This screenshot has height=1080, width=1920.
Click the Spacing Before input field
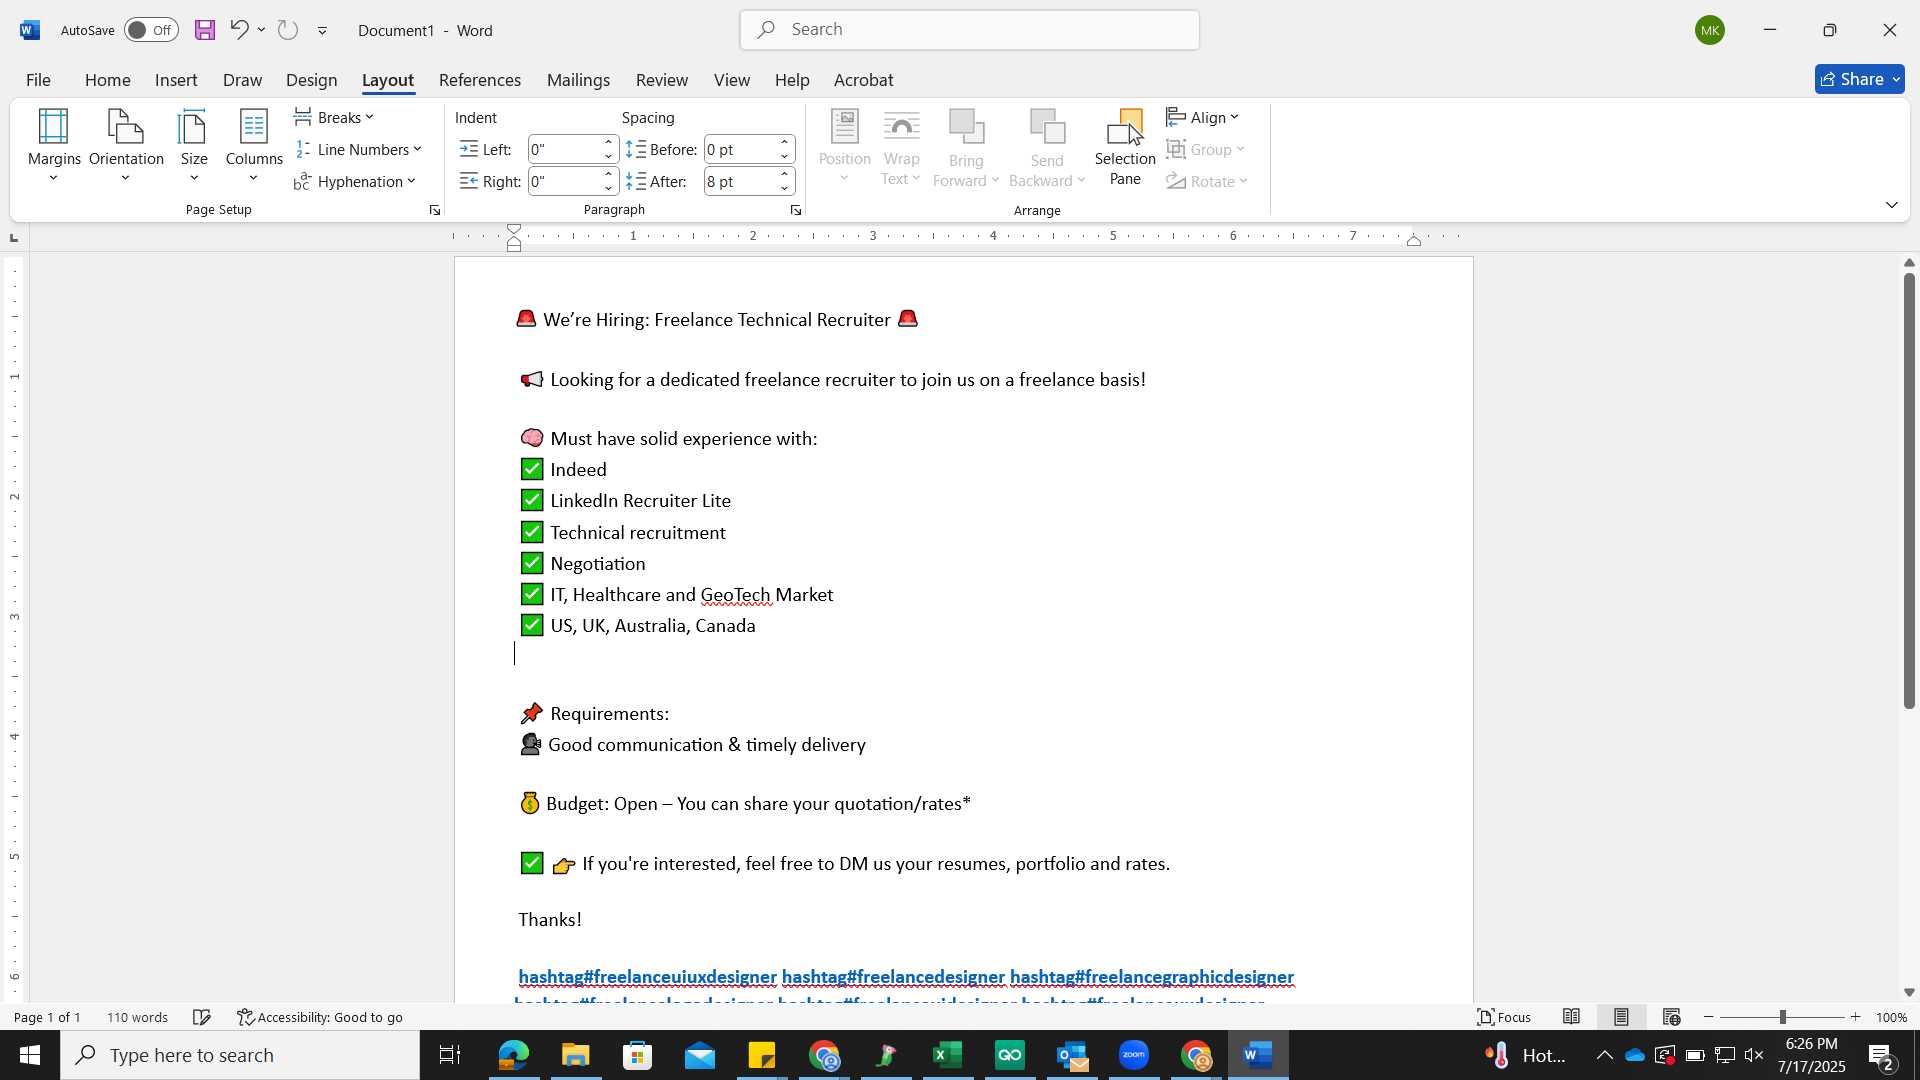pos(740,150)
